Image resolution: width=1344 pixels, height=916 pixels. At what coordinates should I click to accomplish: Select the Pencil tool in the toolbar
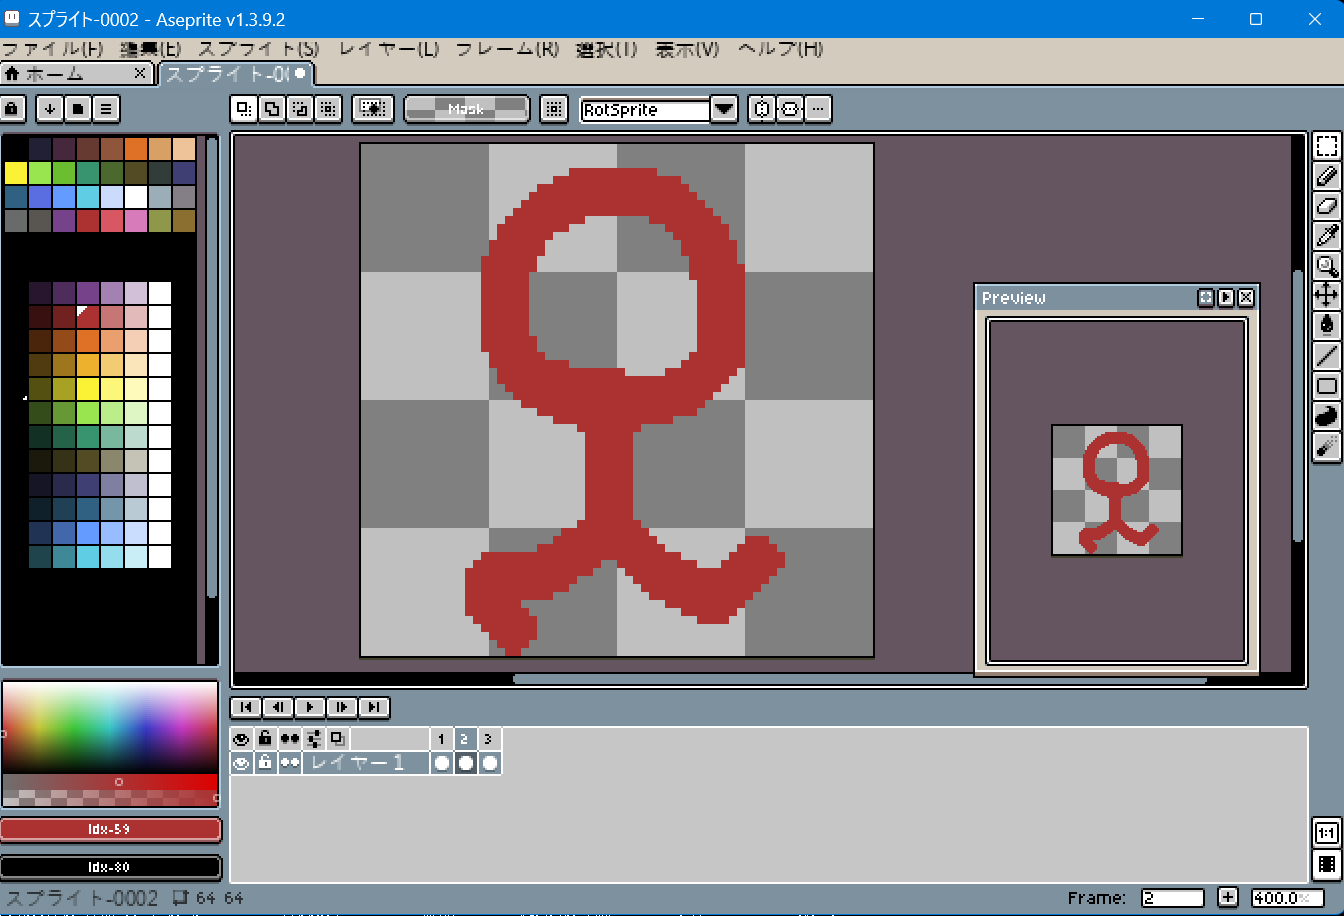click(x=1327, y=176)
